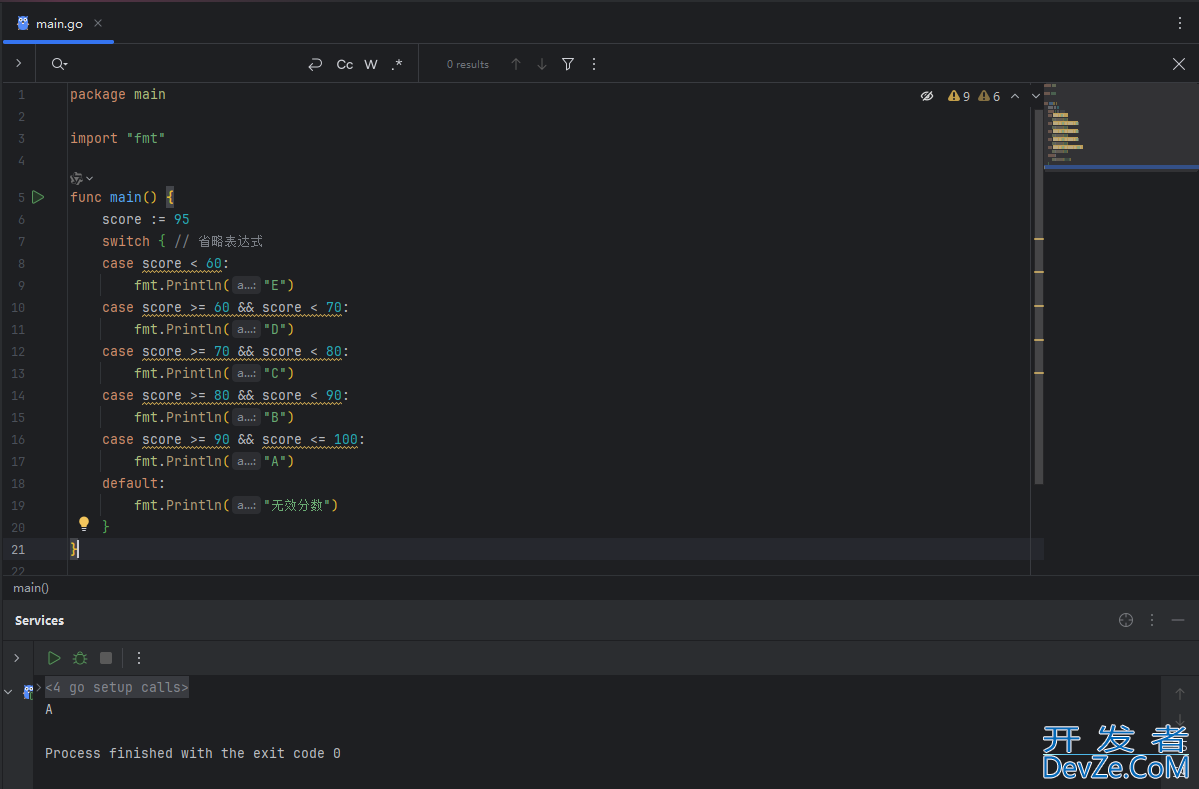1199x789 pixels.
Task: Click the import "fmt" statement
Action: [118, 138]
